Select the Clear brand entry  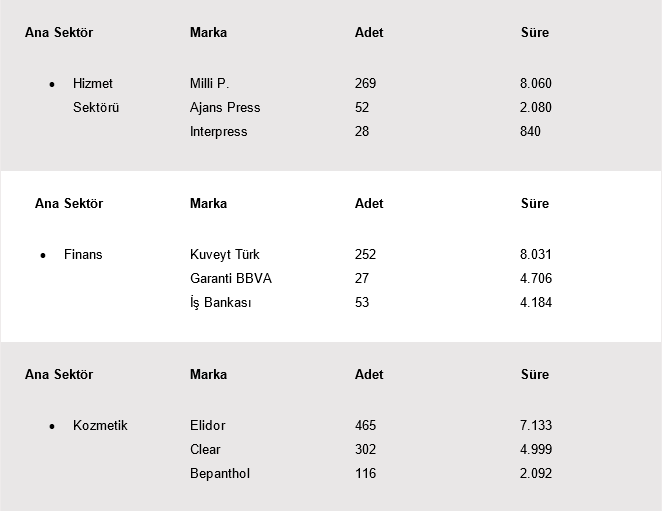(205, 450)
